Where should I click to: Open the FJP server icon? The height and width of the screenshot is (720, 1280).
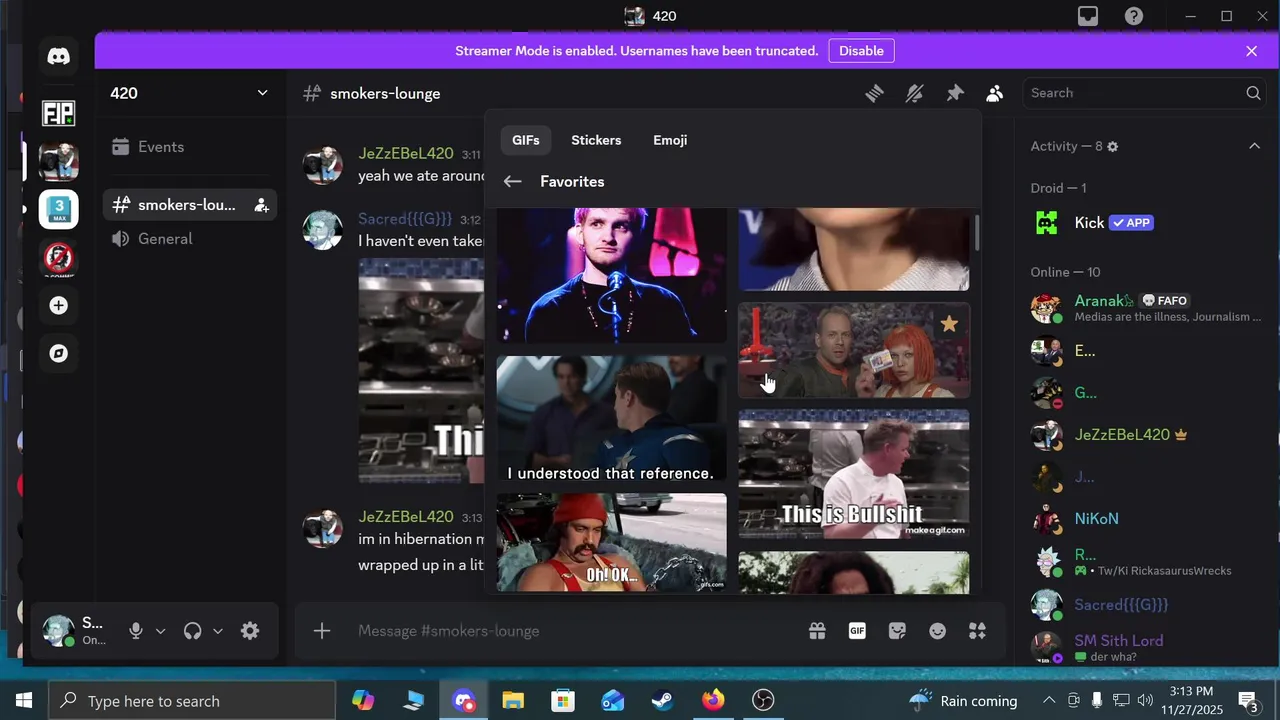59,113
